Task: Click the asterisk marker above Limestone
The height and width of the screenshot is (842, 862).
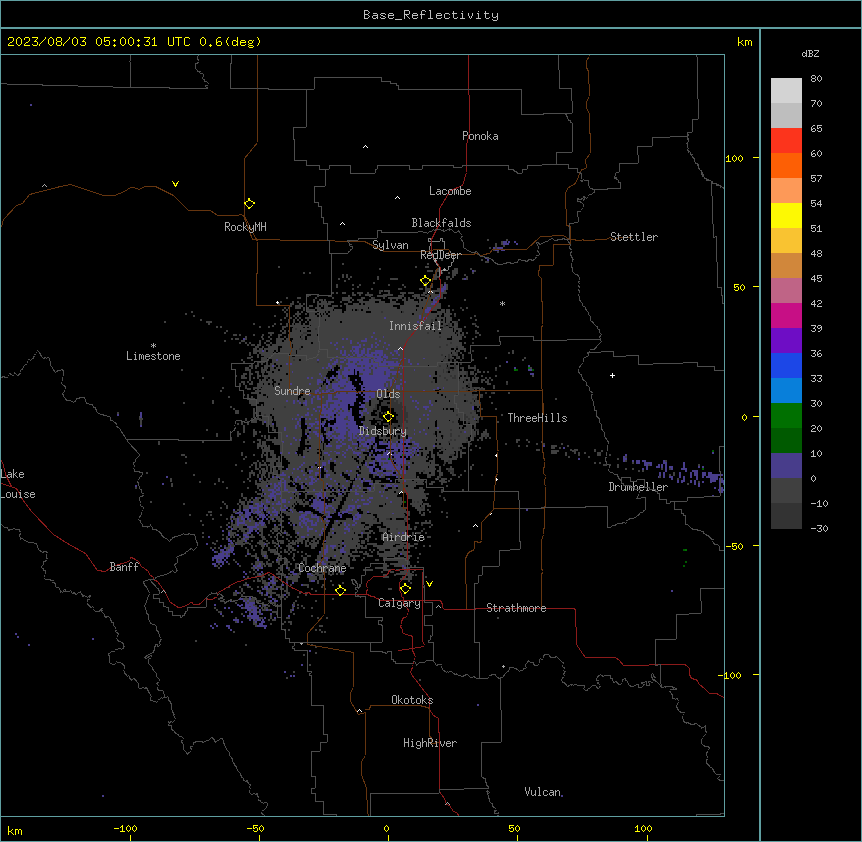Action: 153,345
